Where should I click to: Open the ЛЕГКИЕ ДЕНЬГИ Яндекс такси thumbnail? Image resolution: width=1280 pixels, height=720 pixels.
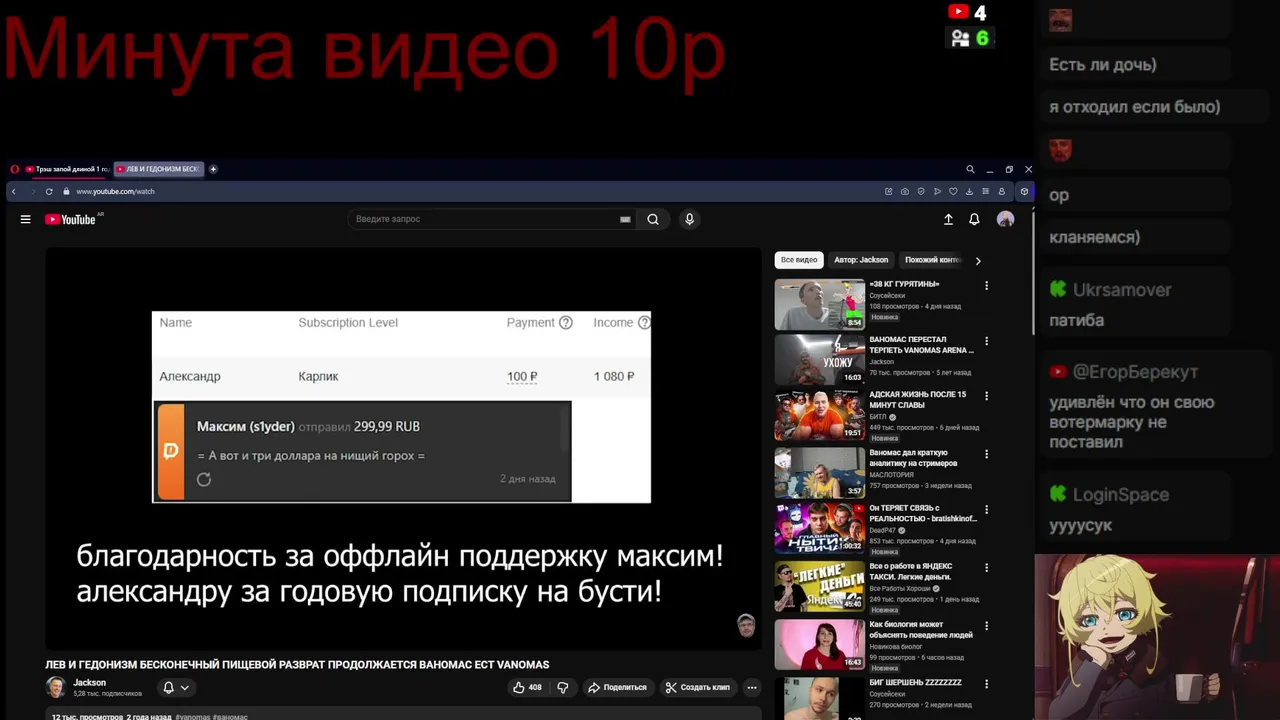[x=820, y=585]
